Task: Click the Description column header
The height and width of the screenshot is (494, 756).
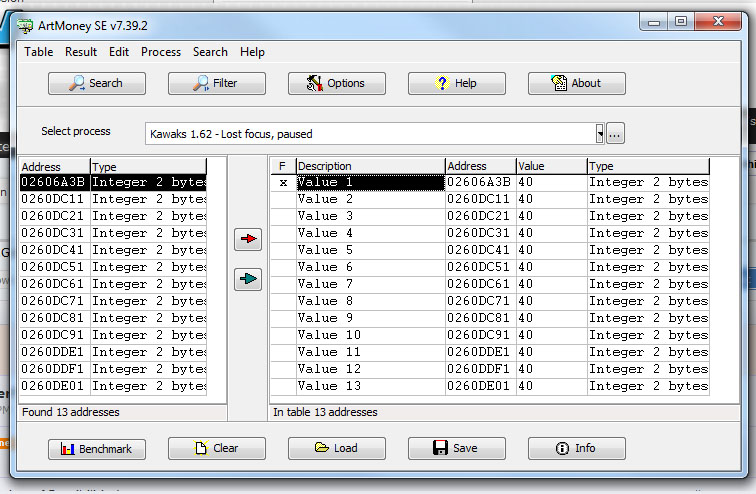Action: coord(370,166)
